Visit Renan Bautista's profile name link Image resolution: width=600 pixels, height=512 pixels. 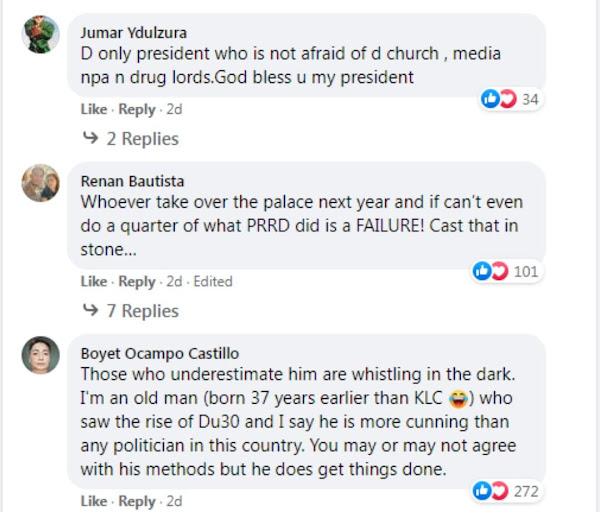click(x=129, y=181)
